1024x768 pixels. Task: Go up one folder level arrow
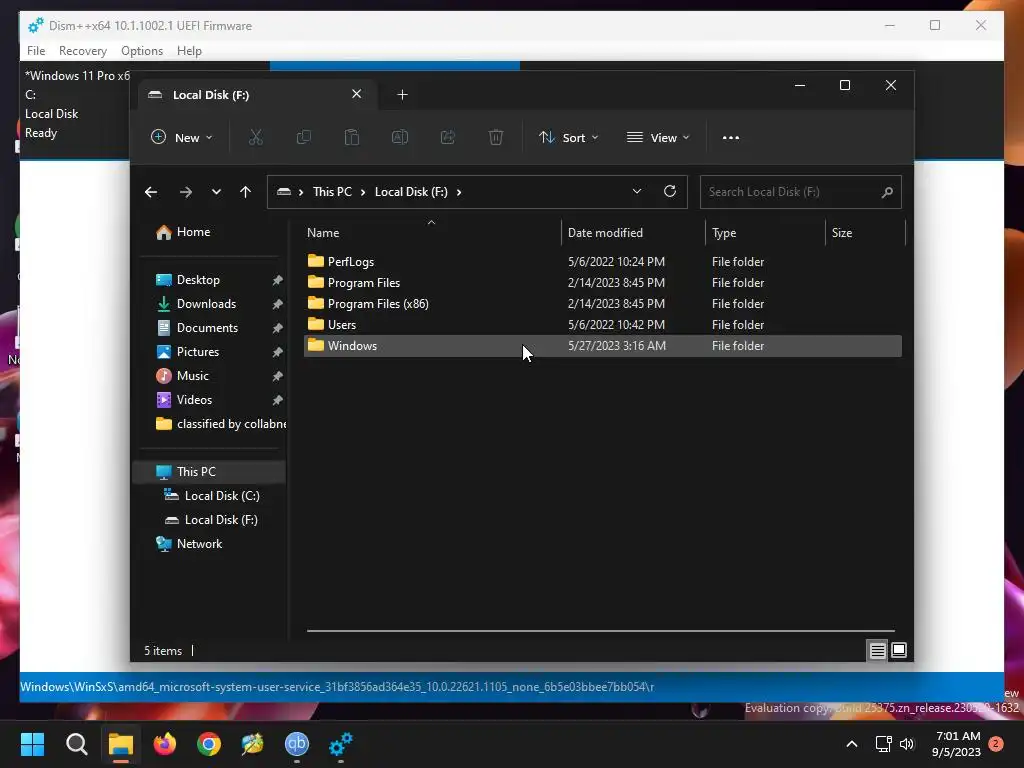click(x=246, y=192)
